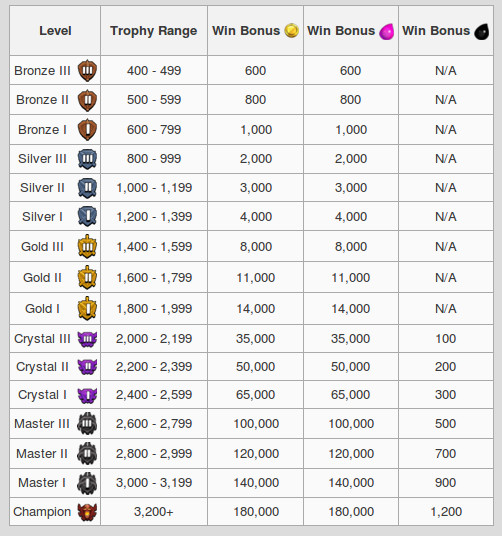Click the Gold I league badge icon
This screenshot has height=536, width=502.
[87, 308]
